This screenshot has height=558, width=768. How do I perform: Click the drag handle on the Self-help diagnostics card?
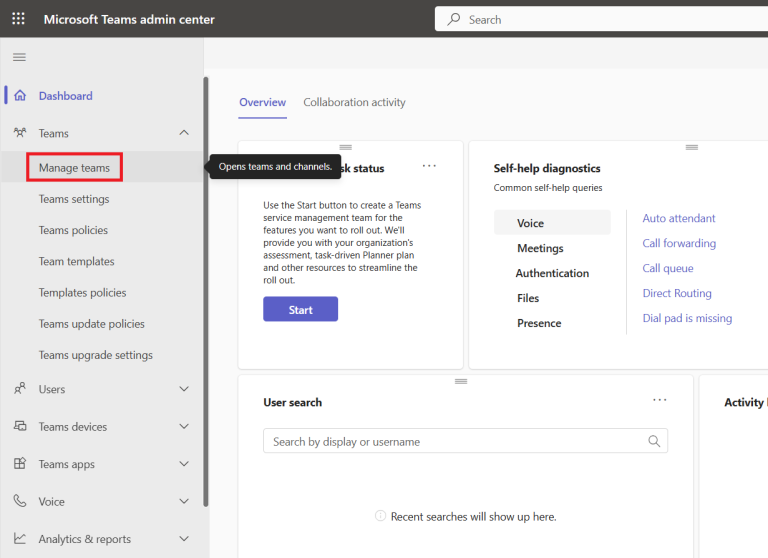coord(692,147)
